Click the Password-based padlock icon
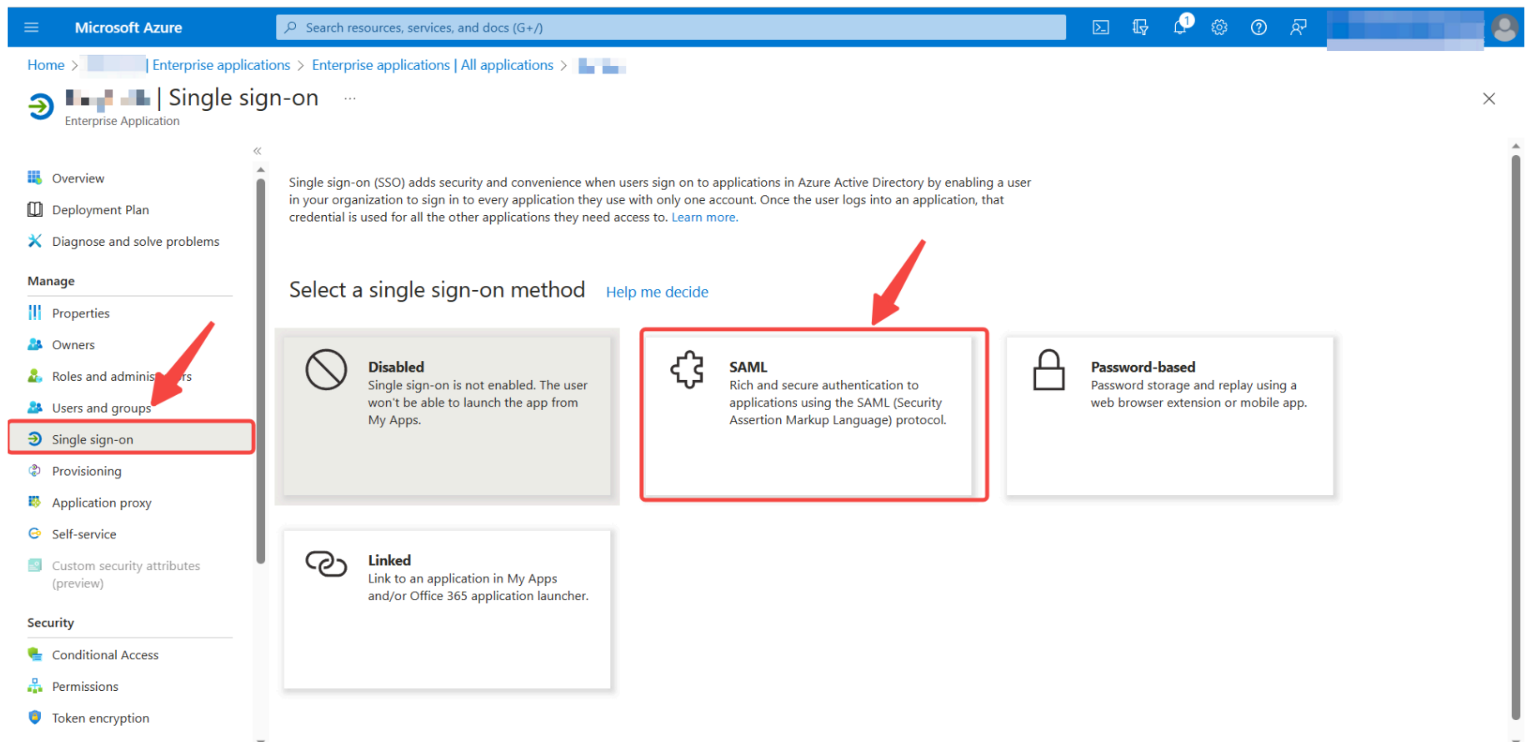This screenshot has width=1539, height=742. [x=1048, y=372]
